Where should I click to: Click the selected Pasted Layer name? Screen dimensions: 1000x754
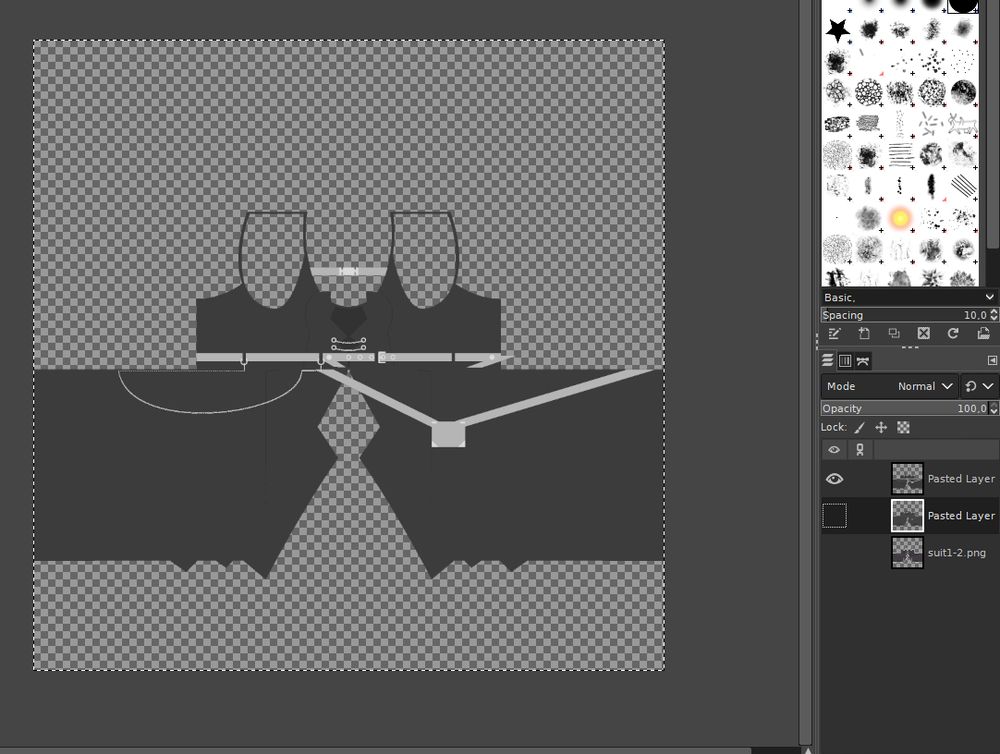tap(960, 515)
